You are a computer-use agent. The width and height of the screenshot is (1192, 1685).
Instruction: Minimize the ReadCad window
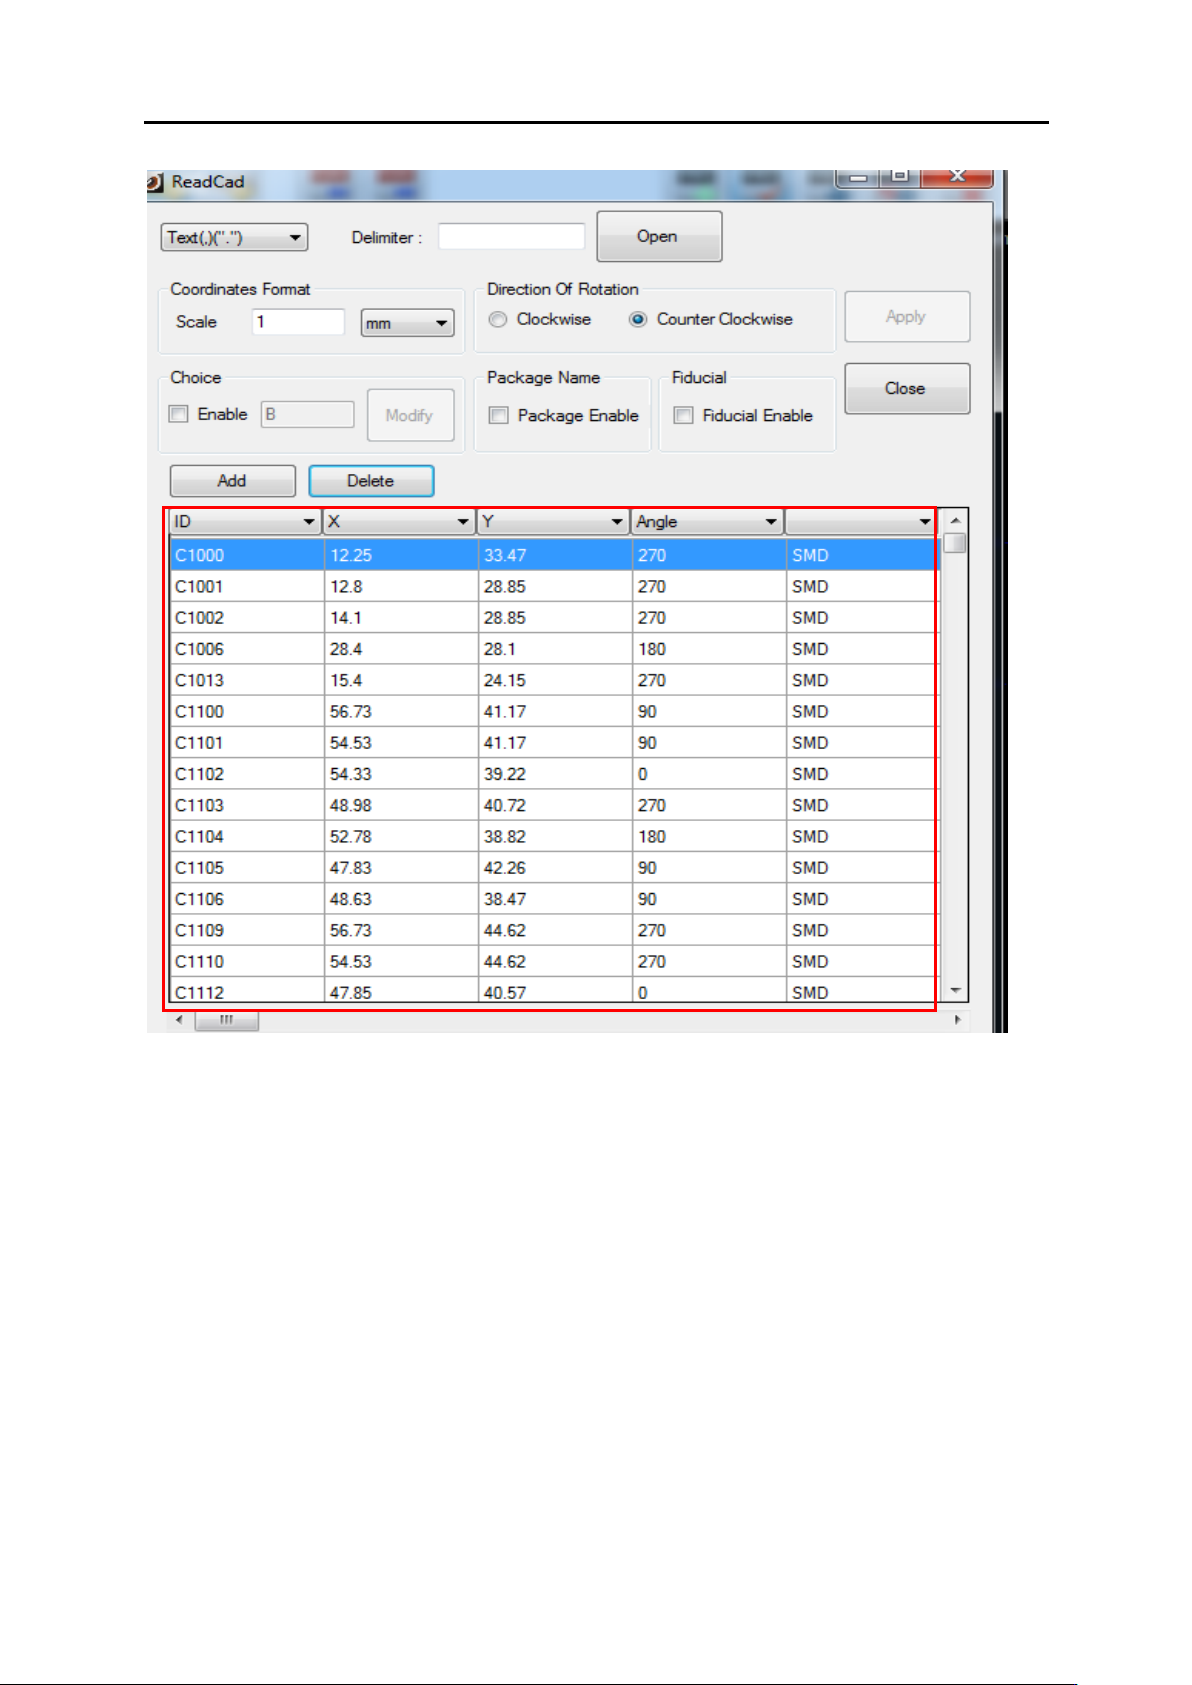coord(858,177)
